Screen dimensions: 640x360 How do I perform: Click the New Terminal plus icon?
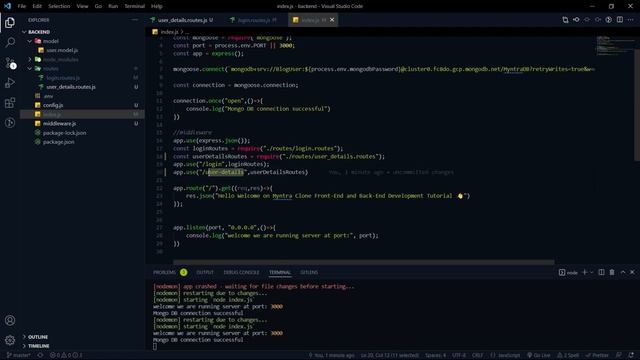point(584,272)
